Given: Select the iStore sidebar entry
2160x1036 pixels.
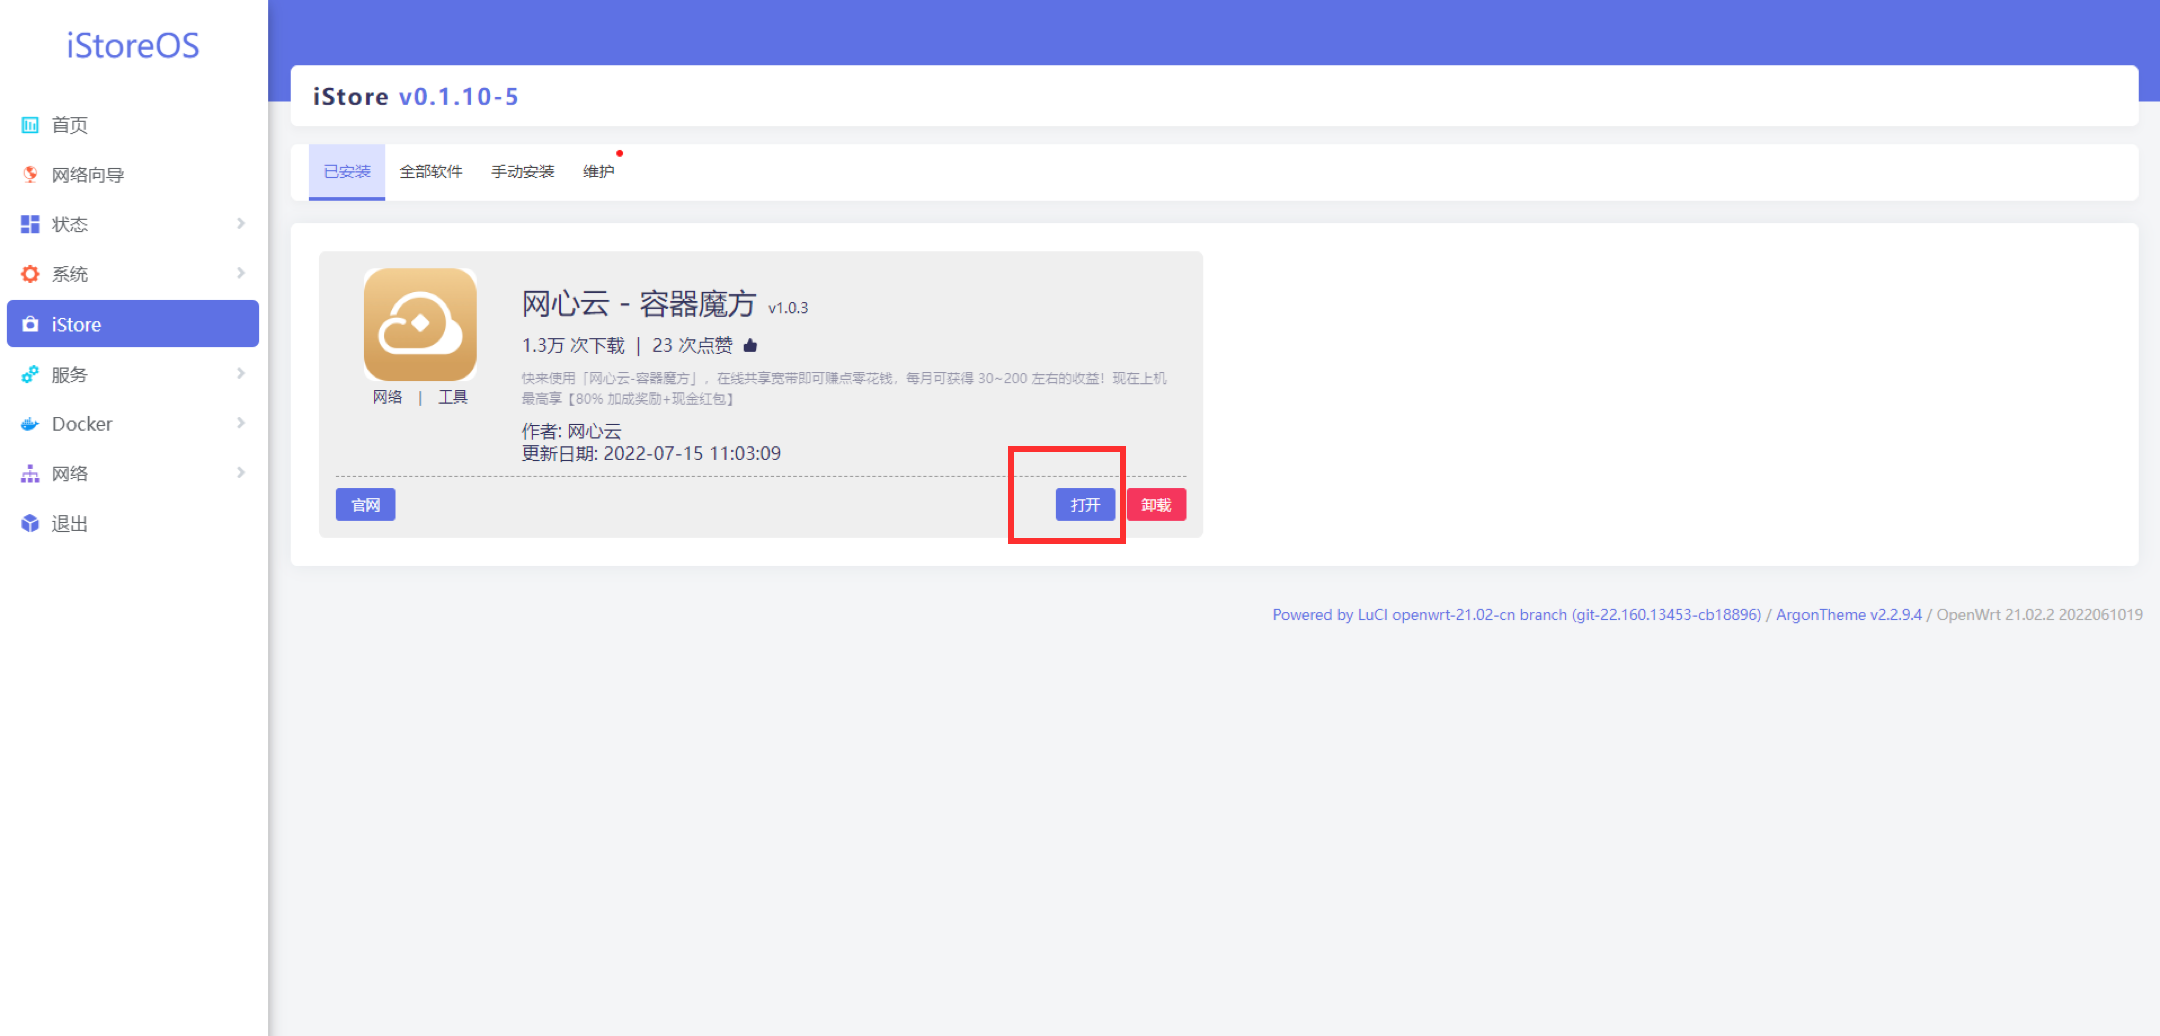Looking at the screenshot, I should 133,324.
